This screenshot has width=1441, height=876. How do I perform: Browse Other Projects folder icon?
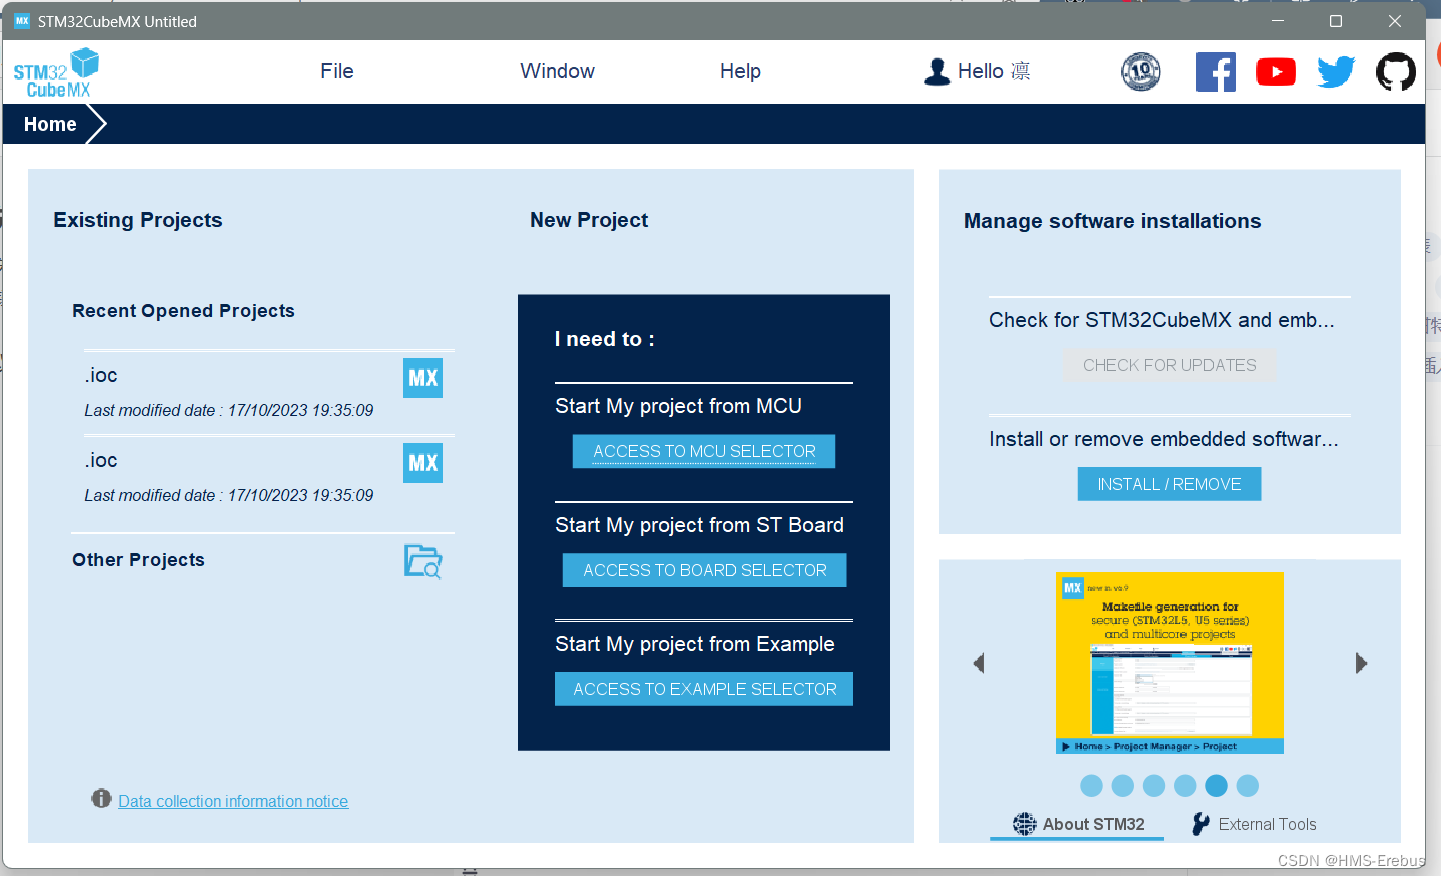[x=423, y=561]
